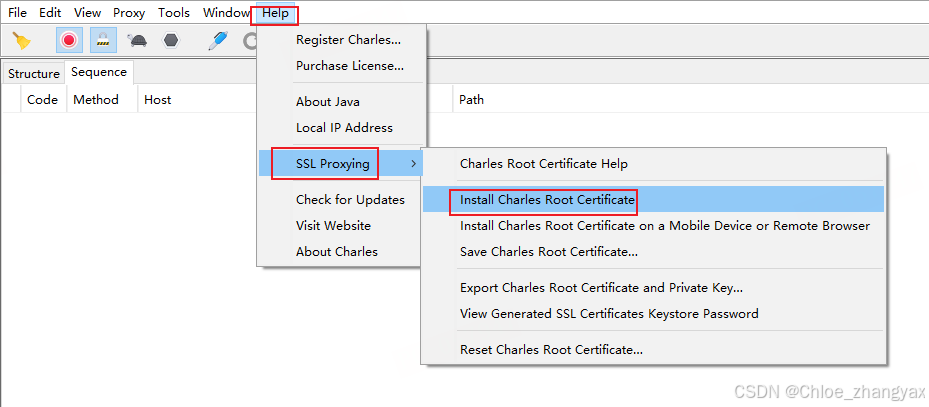Click Install Charles Root Certificate
929x407 pixels.
tap(653, 200)
